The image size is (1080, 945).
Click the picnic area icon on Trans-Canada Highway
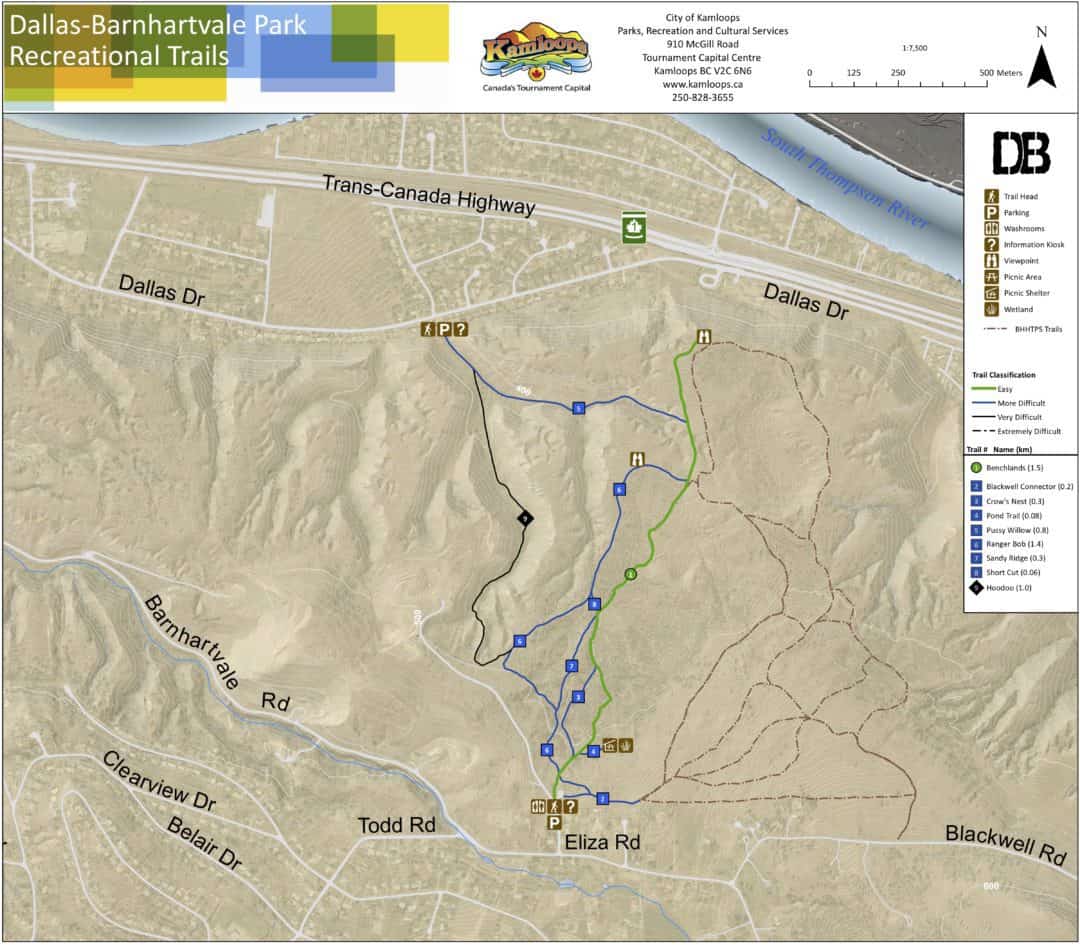(x=634, y=229)
